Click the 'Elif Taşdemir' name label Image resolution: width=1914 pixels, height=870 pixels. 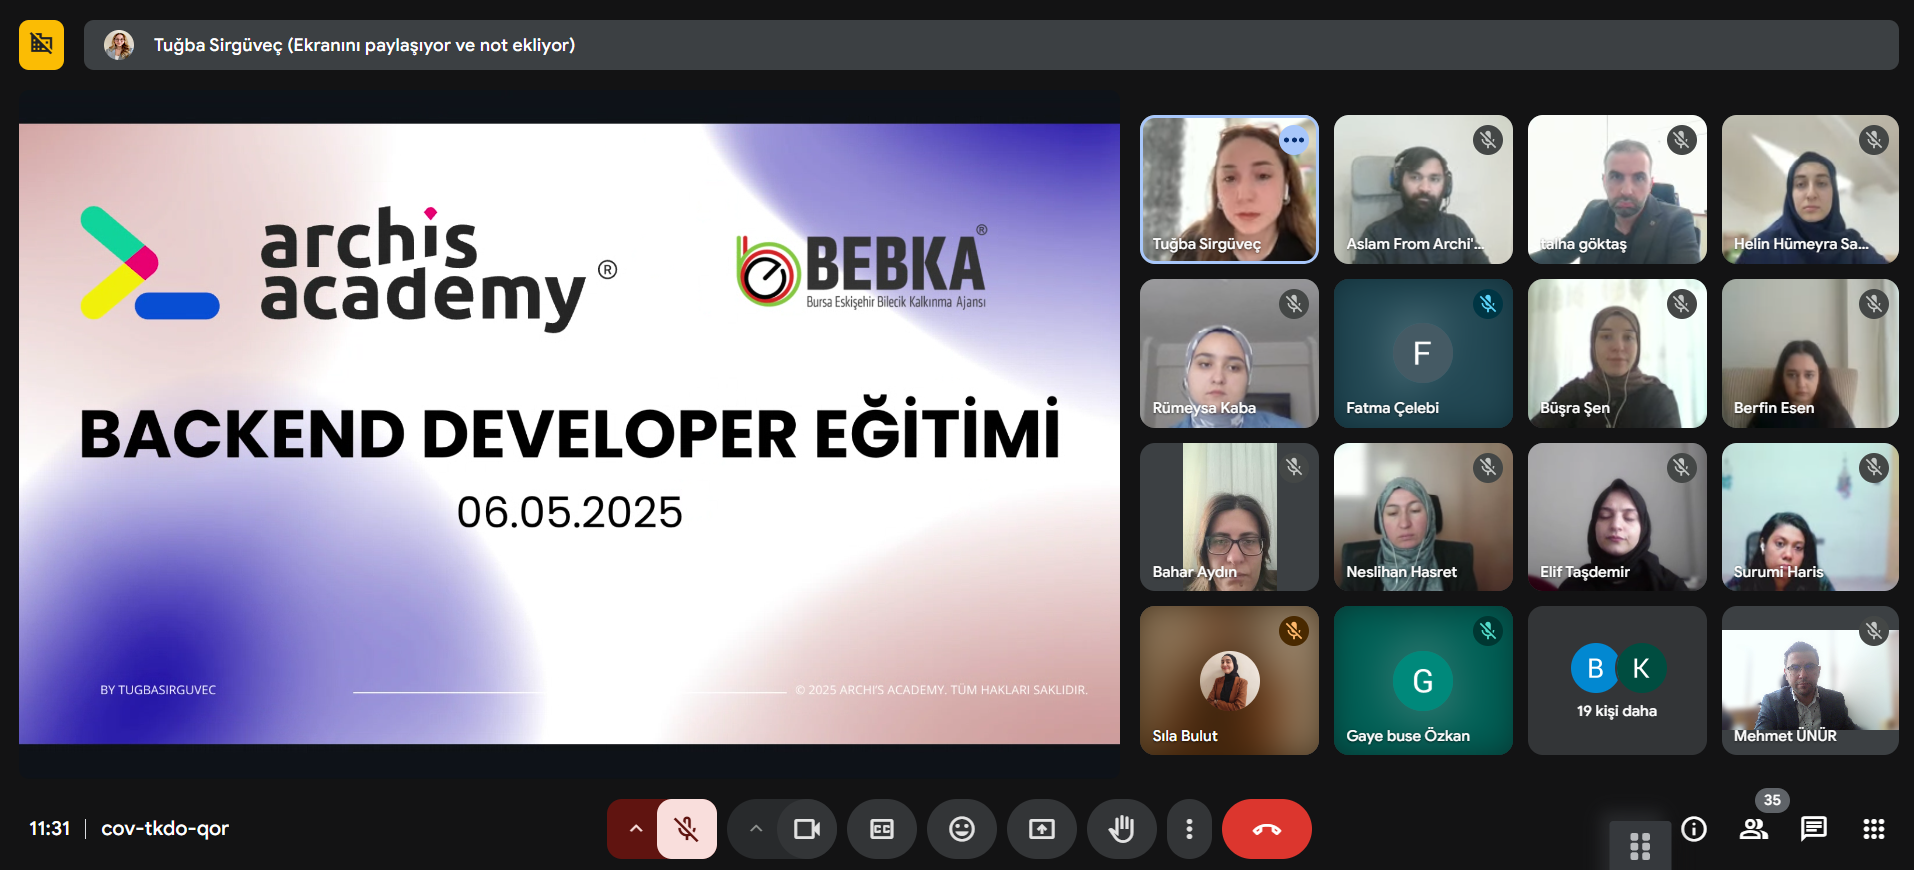click(1585, 572)
